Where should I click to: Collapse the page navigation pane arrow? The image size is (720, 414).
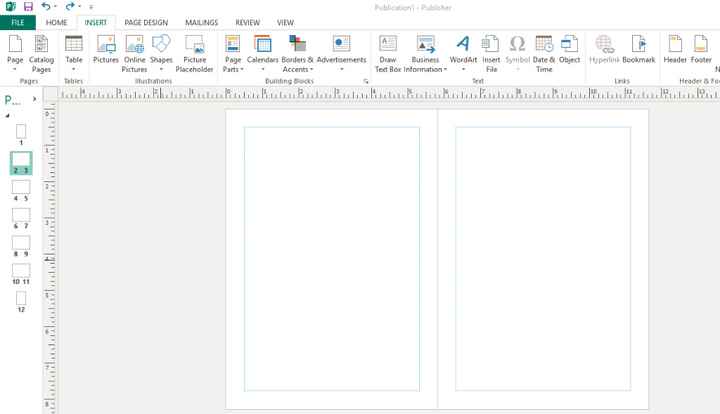[x=34, y=99]
